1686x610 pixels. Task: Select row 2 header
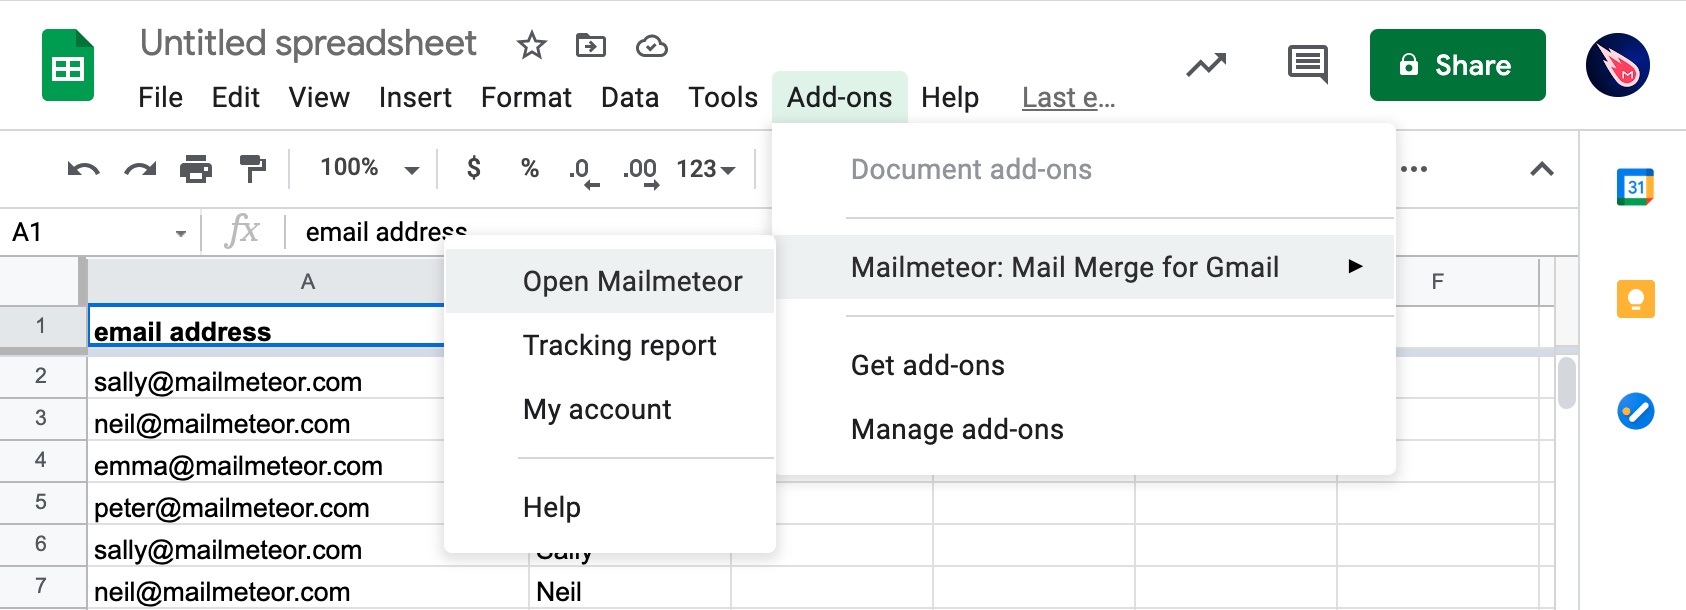(41, 376)
